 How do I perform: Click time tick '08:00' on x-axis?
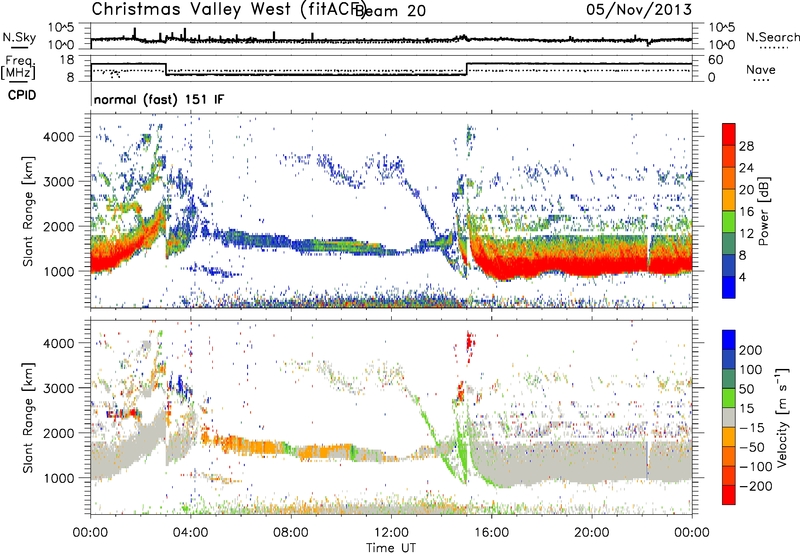click(x=291, y=533)
